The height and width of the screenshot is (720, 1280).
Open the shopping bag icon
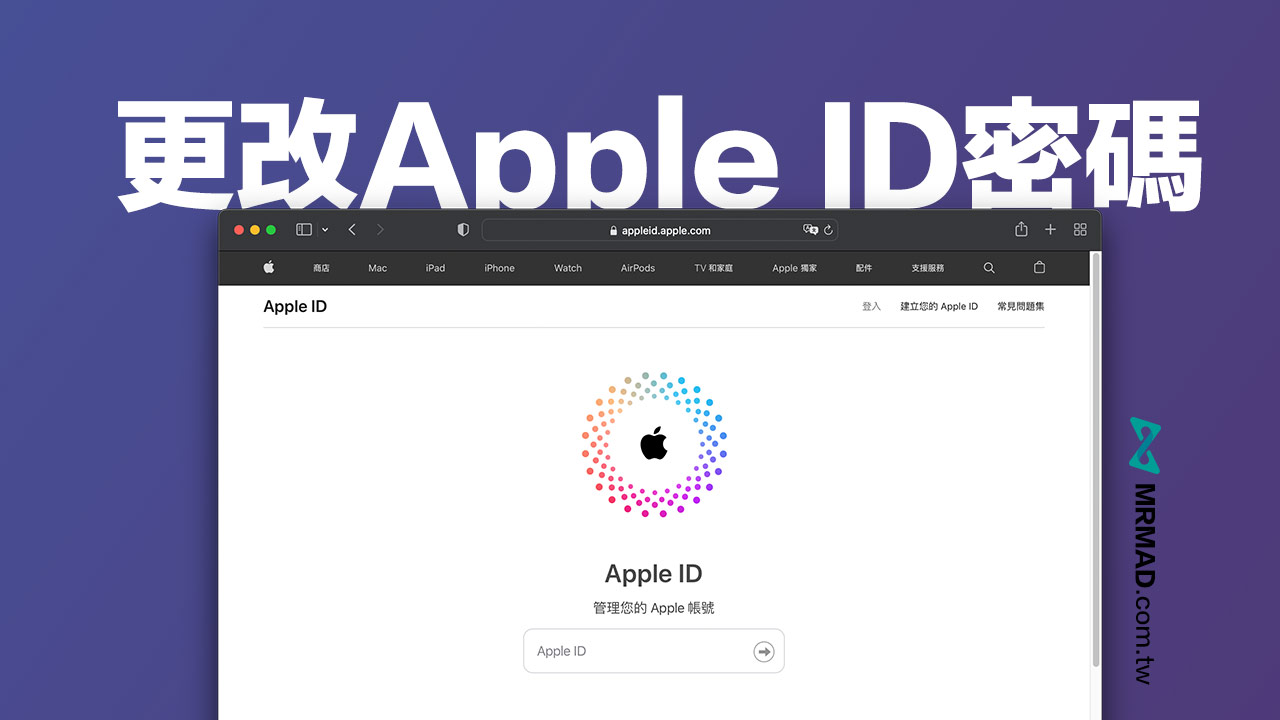tap(1039, 267)
